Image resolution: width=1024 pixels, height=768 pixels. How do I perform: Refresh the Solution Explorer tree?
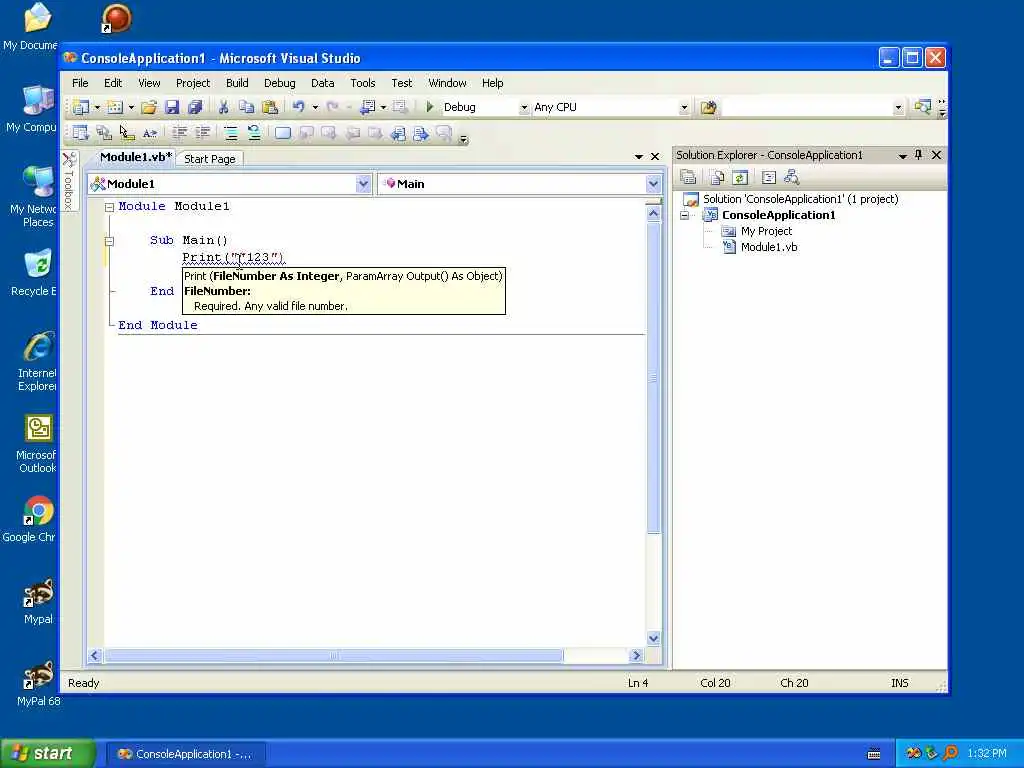pos(740,177)
